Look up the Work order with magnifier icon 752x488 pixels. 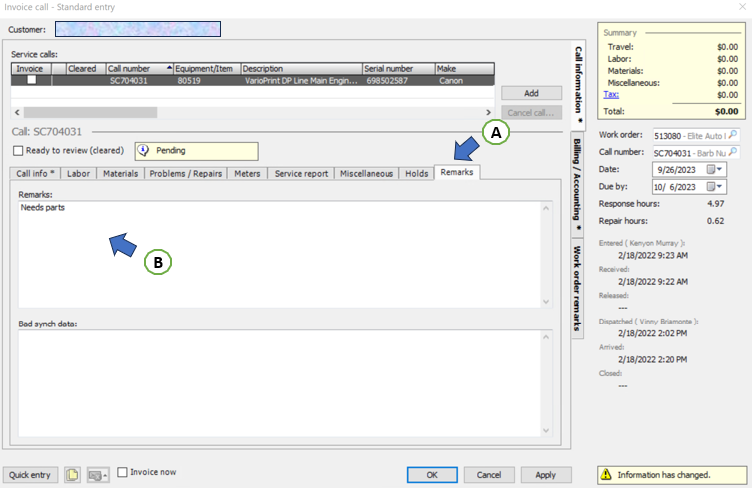pos(732,135)
